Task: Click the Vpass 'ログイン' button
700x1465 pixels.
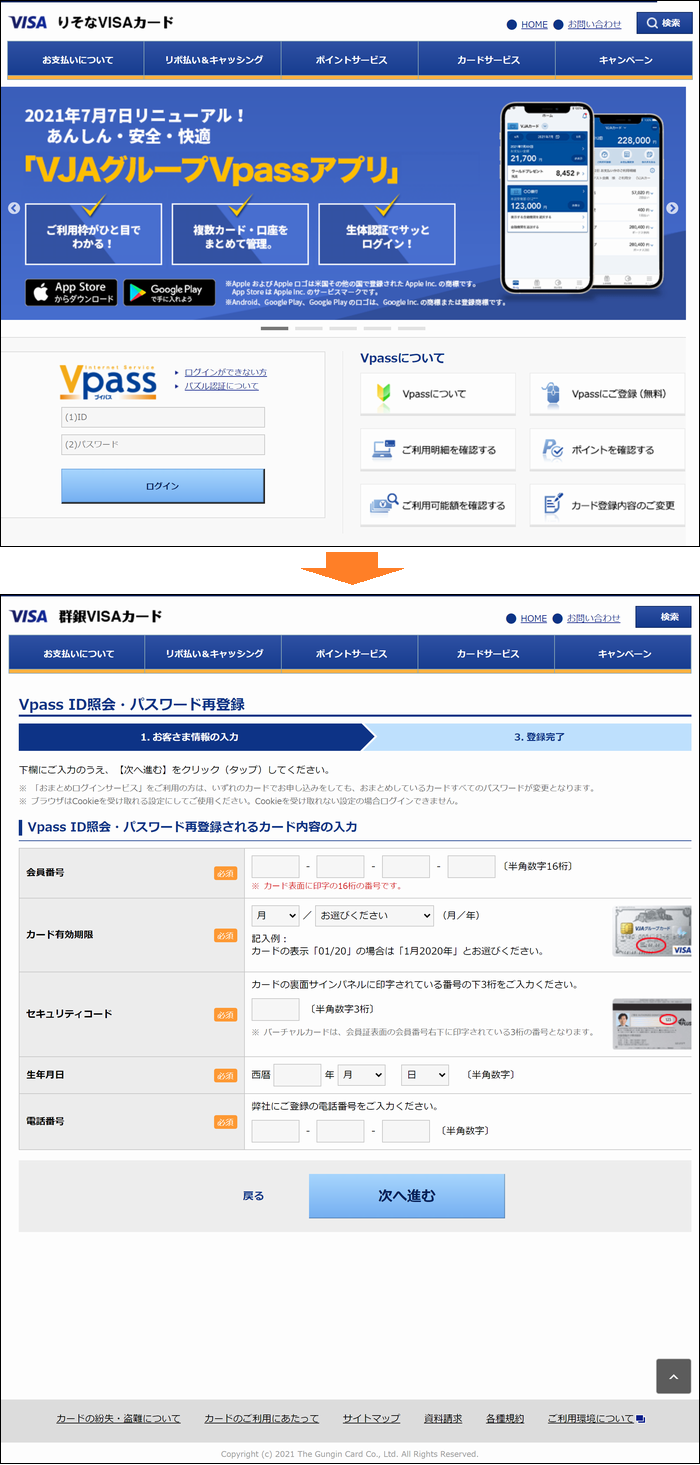Action: click(163, 486)
